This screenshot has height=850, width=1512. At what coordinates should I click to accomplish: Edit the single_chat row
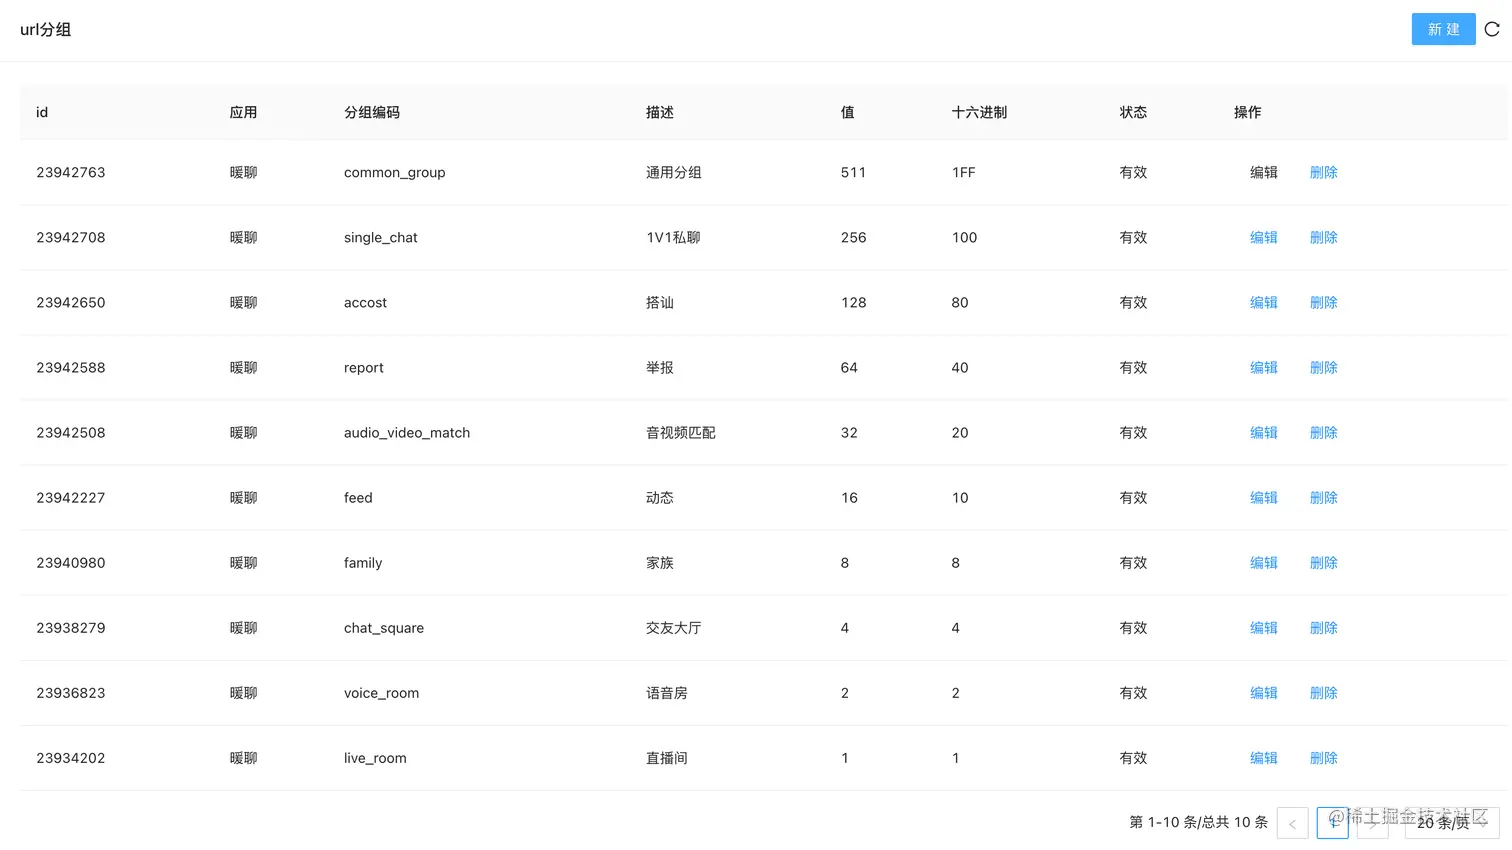(1264, 237)
